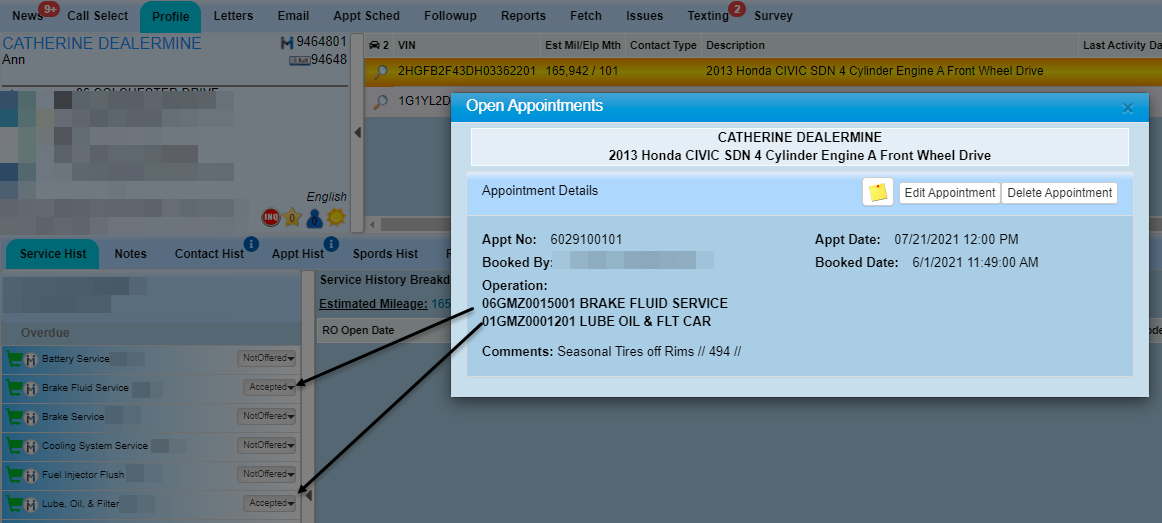The image size is (1162, 523).
Task: Open Cooling System Service status dropdown
Action: click(x=267, y=446)
